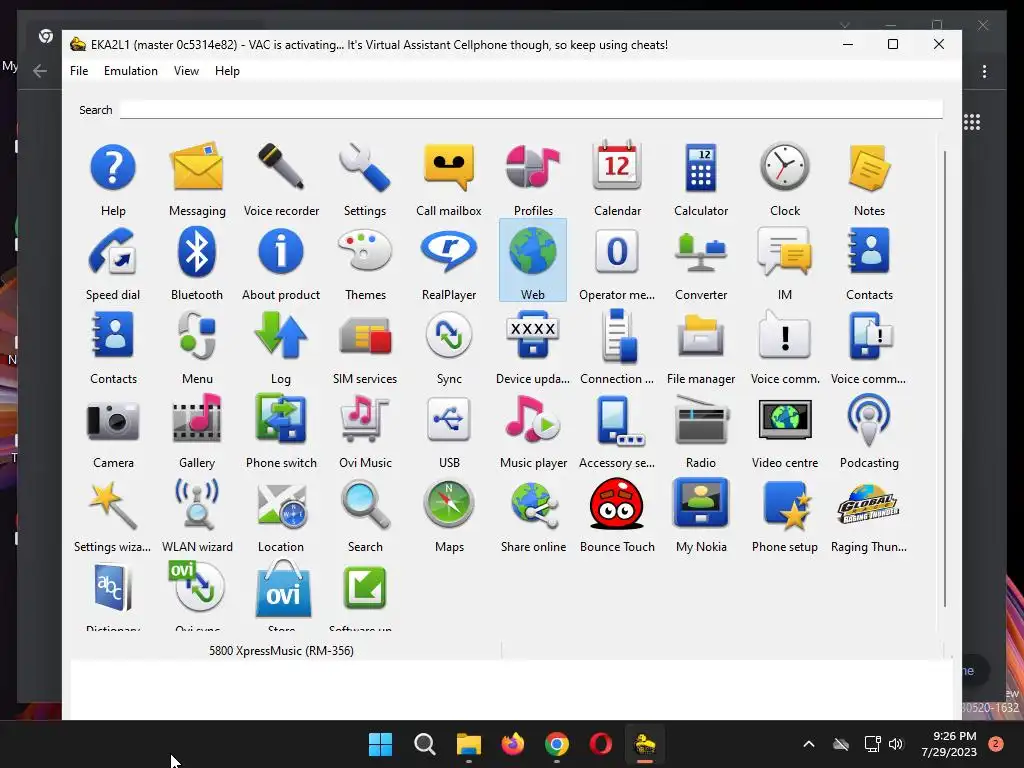Open Voice recorder app
This screenshot has width=1024, height=768.
(x=281, y=168)
